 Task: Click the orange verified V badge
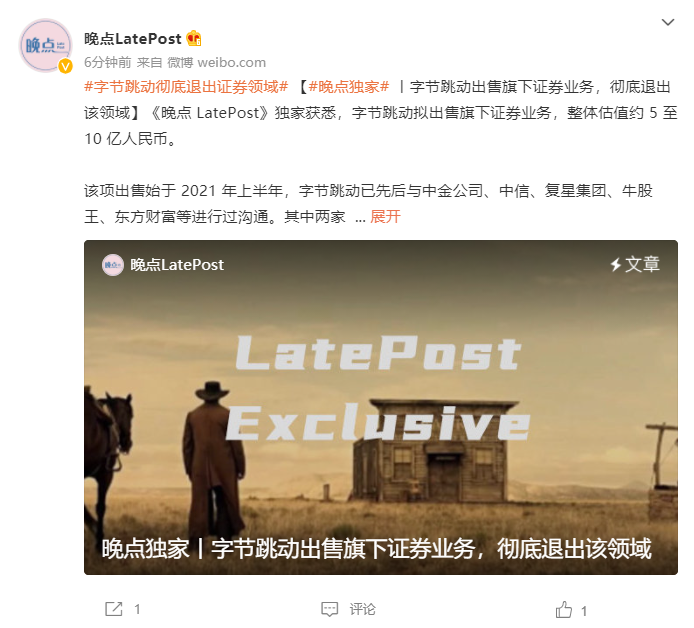[x=66, y=66]
